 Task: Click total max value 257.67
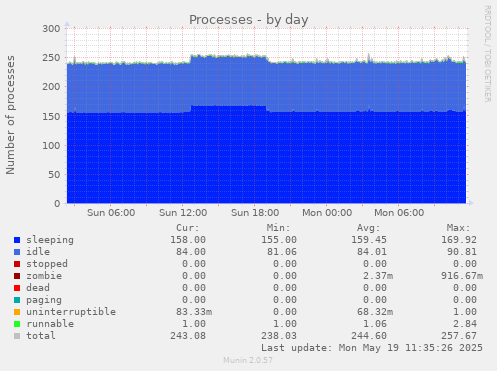pos(459,336)
